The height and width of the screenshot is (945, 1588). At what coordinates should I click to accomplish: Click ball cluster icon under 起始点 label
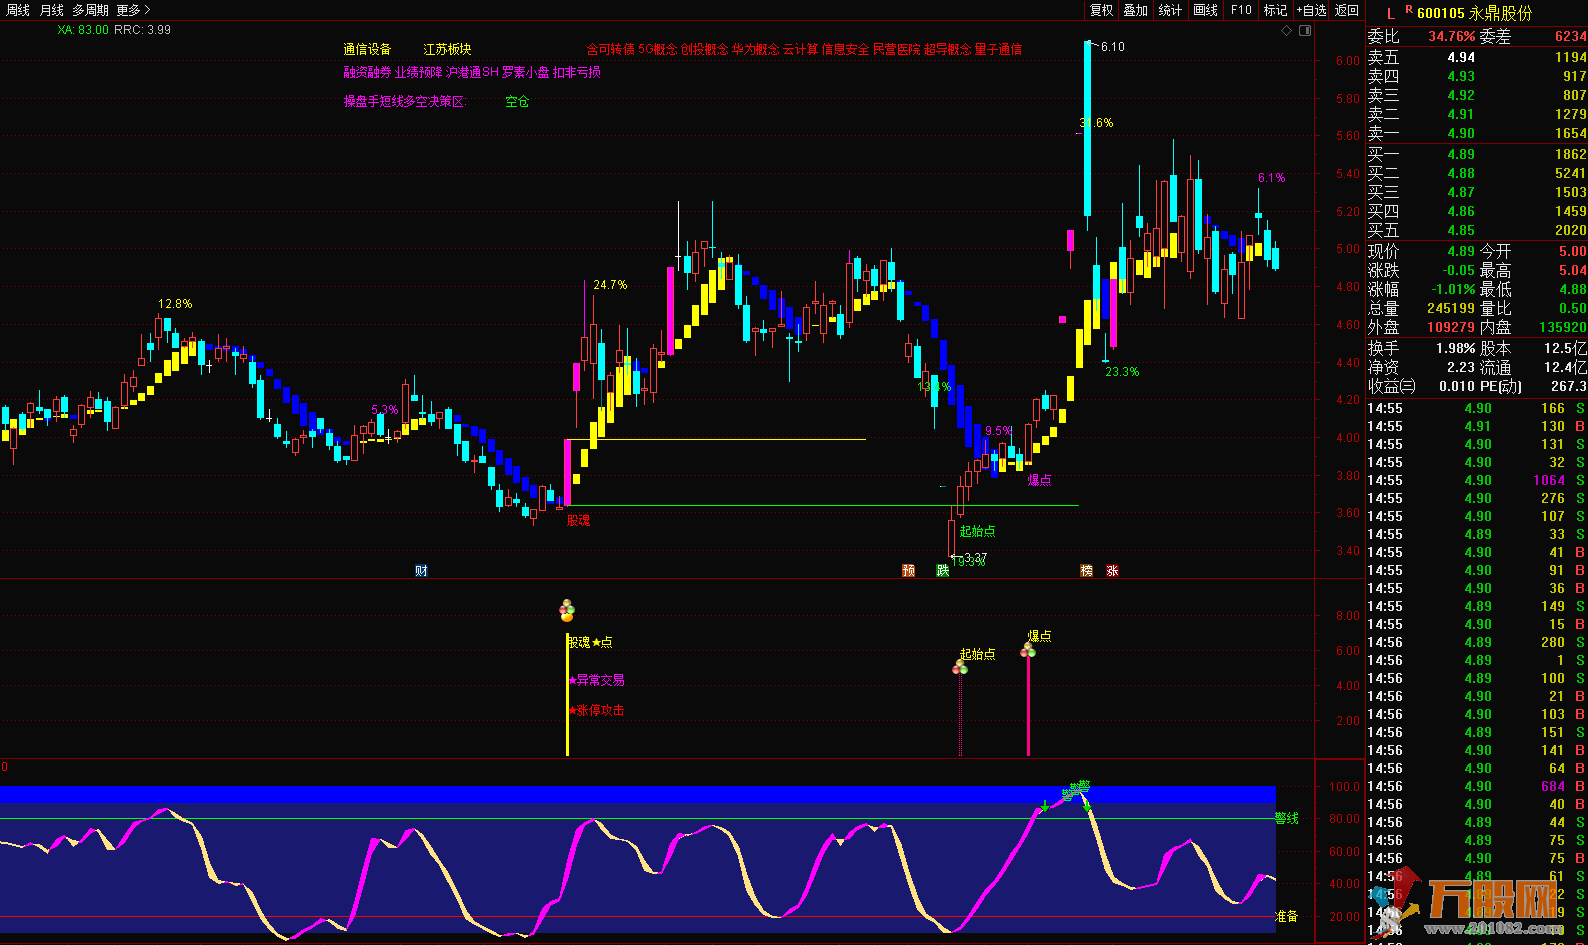960,667
